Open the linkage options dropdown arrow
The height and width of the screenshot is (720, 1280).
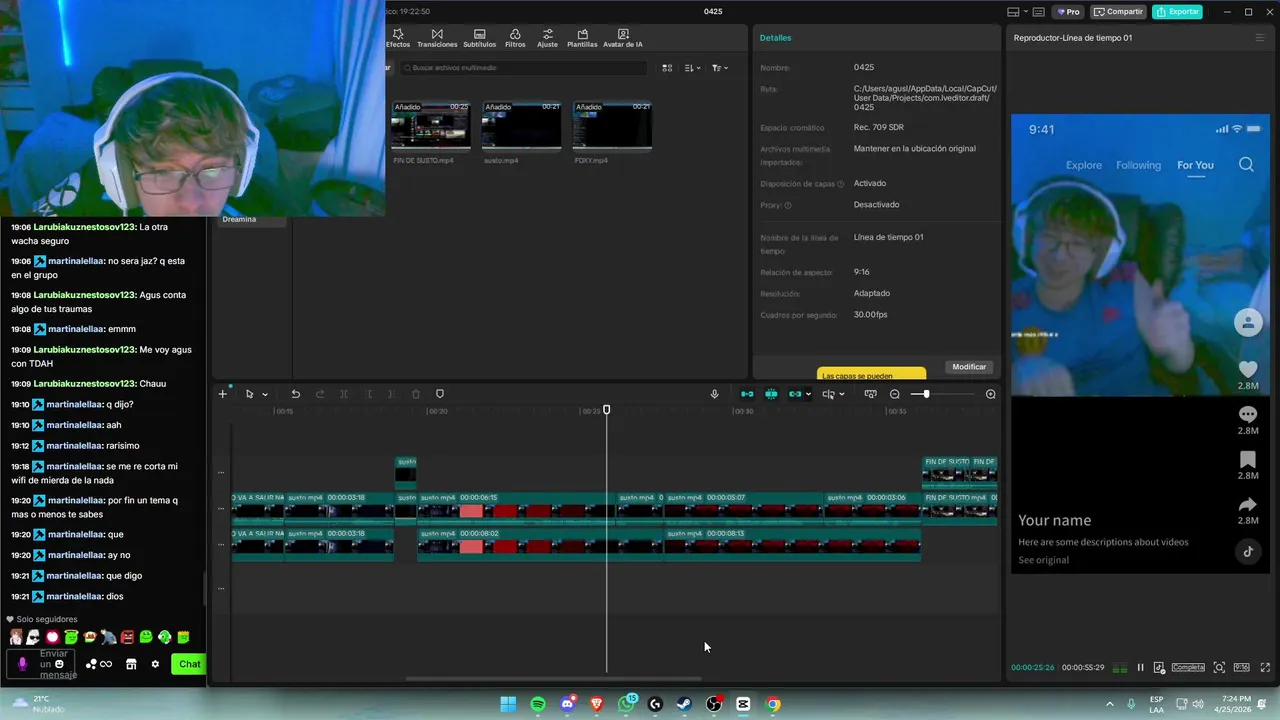(x=808, y=394)
